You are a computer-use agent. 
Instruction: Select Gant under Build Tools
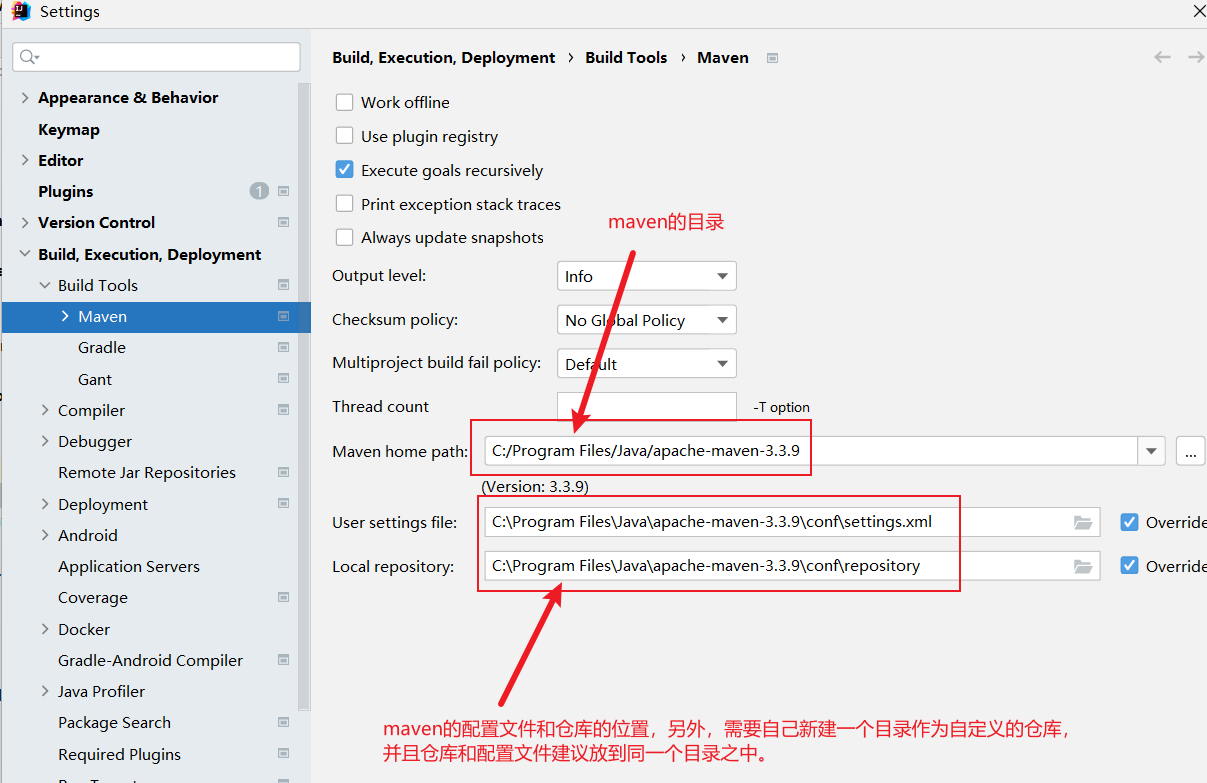pyautogui.click(x=95, y=379)
